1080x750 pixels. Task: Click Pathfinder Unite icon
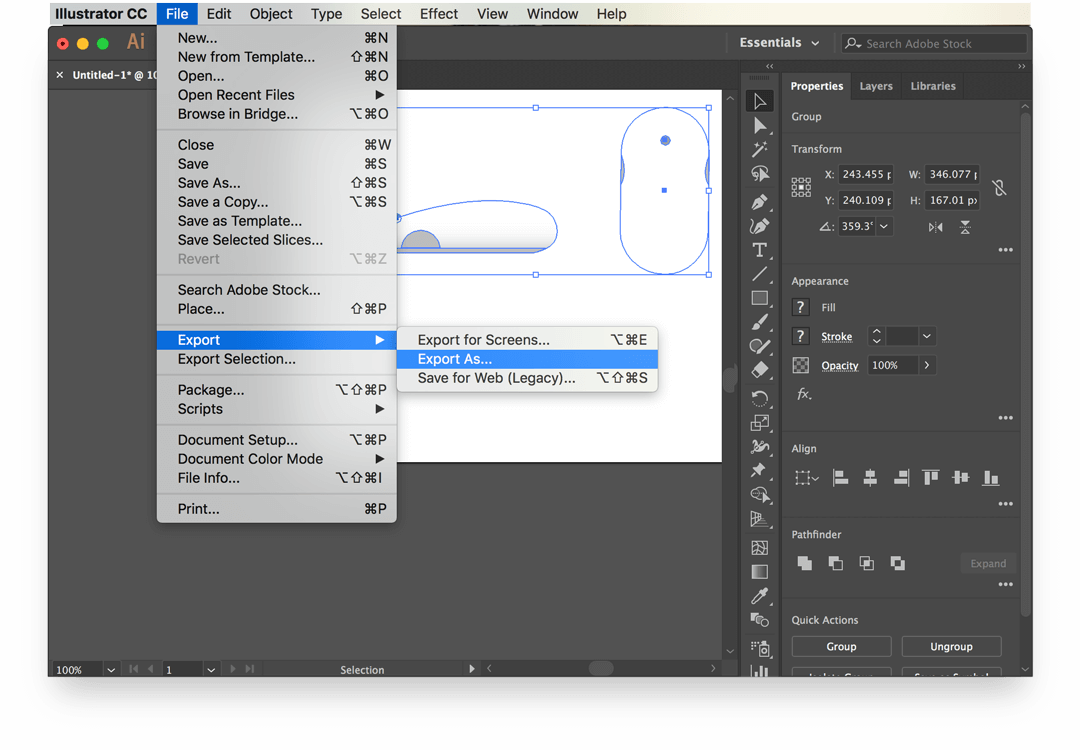click(804, 563)
